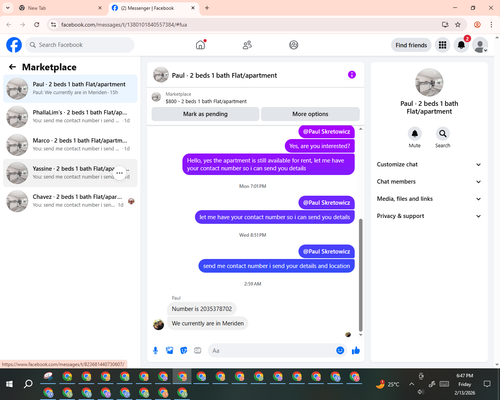Expand Privacy & support section
The image size is (500, 400).
tap(429, 216)
